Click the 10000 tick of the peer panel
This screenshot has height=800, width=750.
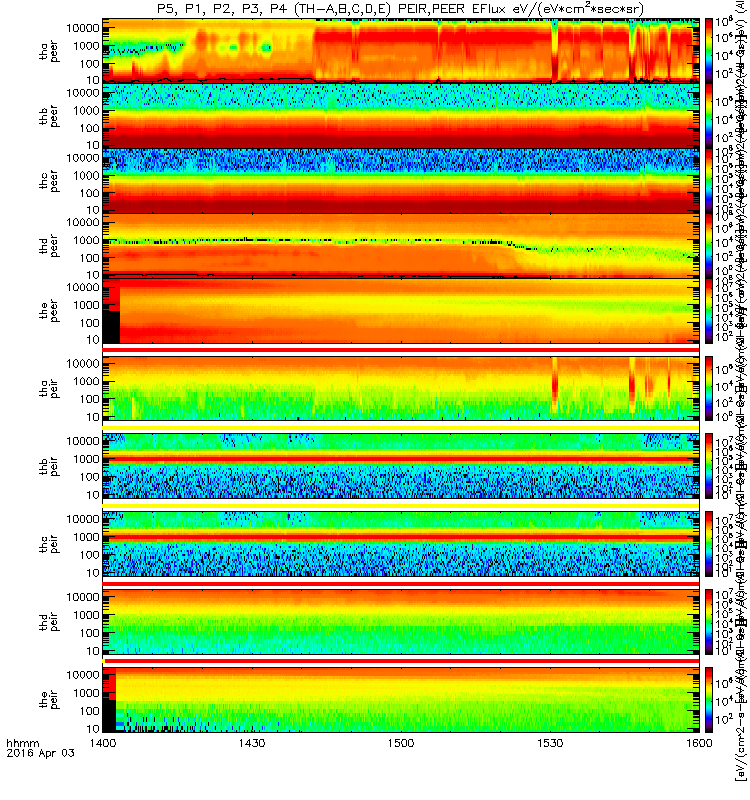(x=82, y=287)
